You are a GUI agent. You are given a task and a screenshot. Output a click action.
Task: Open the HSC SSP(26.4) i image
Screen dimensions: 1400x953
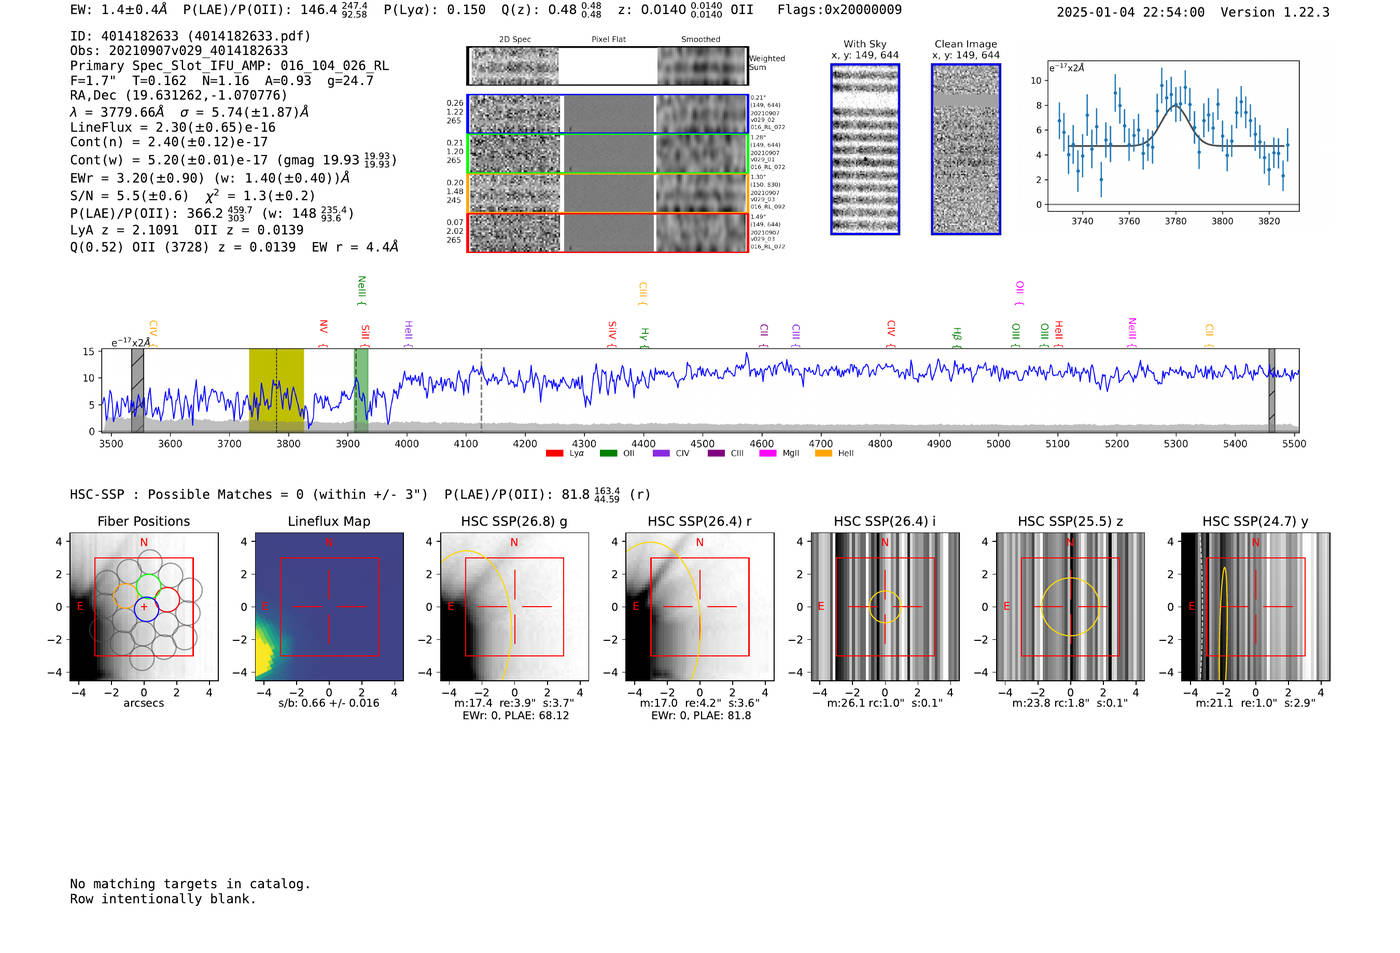[x=885, y=606]
